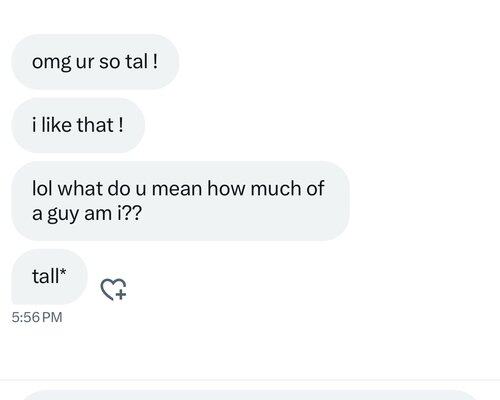Click the word 'mean' in the third message
The height and width of the screenshot is (400, 500).
click(x=177, y=189)
